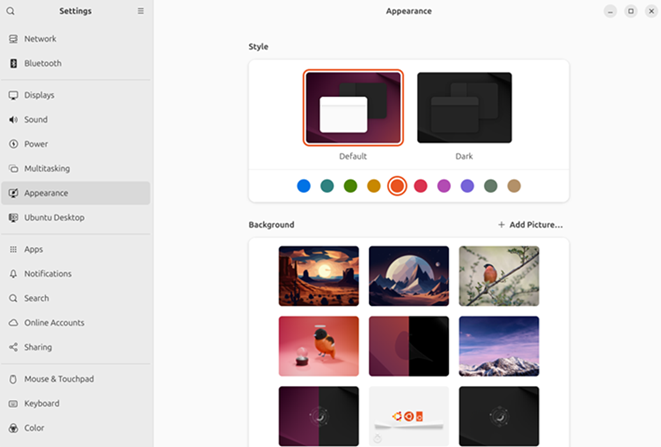Click the Notifications bell icon
Screen dimensions: 661x447
coord(13,274)
